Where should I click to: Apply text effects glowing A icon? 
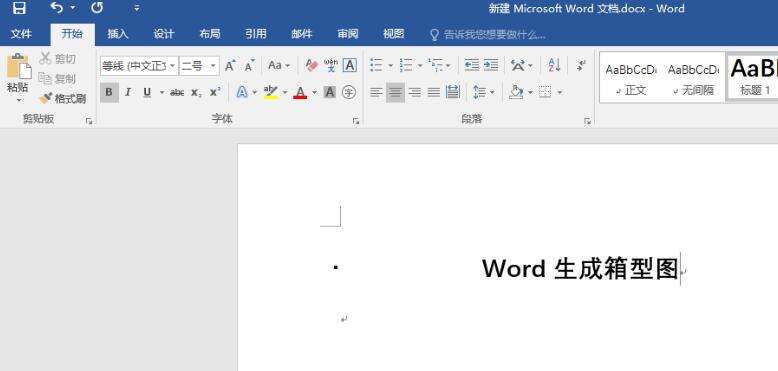pyautogui.click(x=242, y=92)
